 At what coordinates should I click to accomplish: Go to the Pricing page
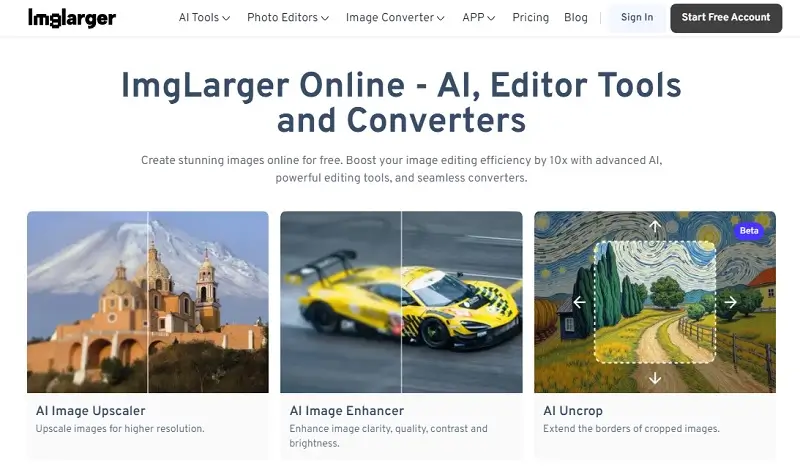[x=530, y=18]
